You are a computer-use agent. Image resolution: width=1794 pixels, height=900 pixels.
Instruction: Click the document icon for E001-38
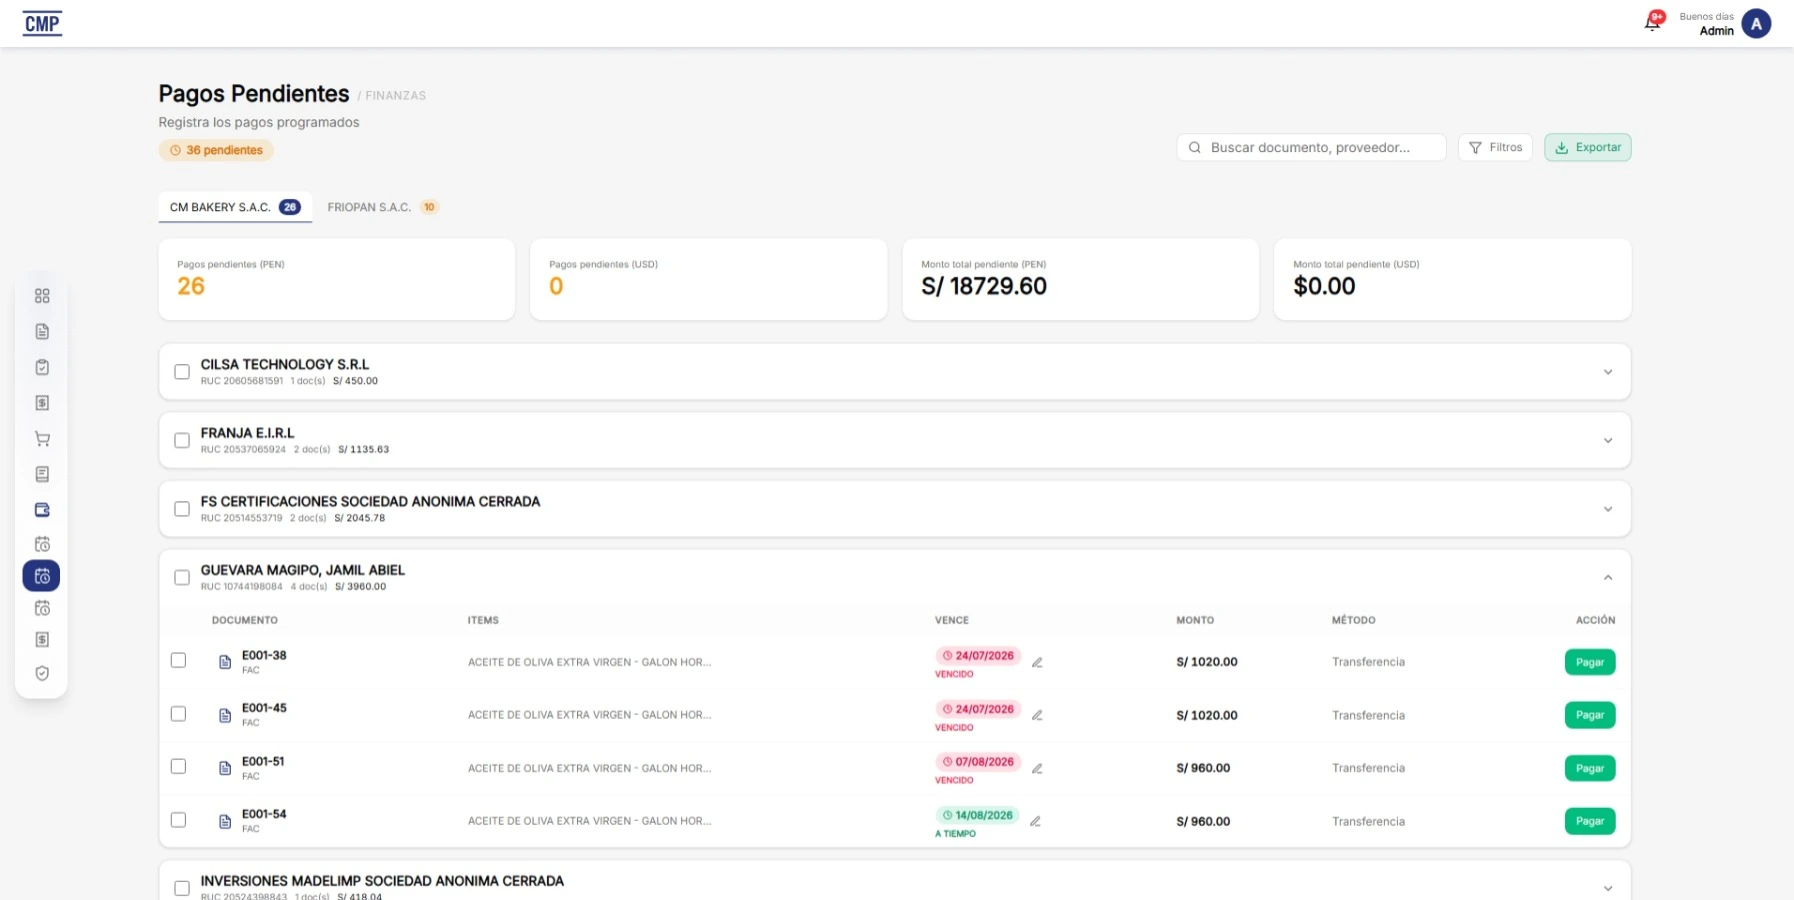coord(225,662)
